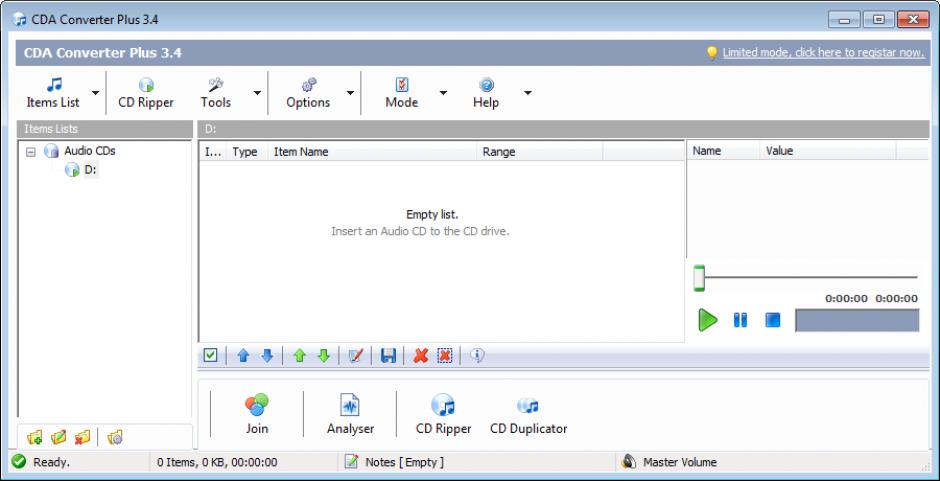This screenshot has height=481, width=940.
Task: Expand the Items List dropdown arrow
Action: (95, 93)
